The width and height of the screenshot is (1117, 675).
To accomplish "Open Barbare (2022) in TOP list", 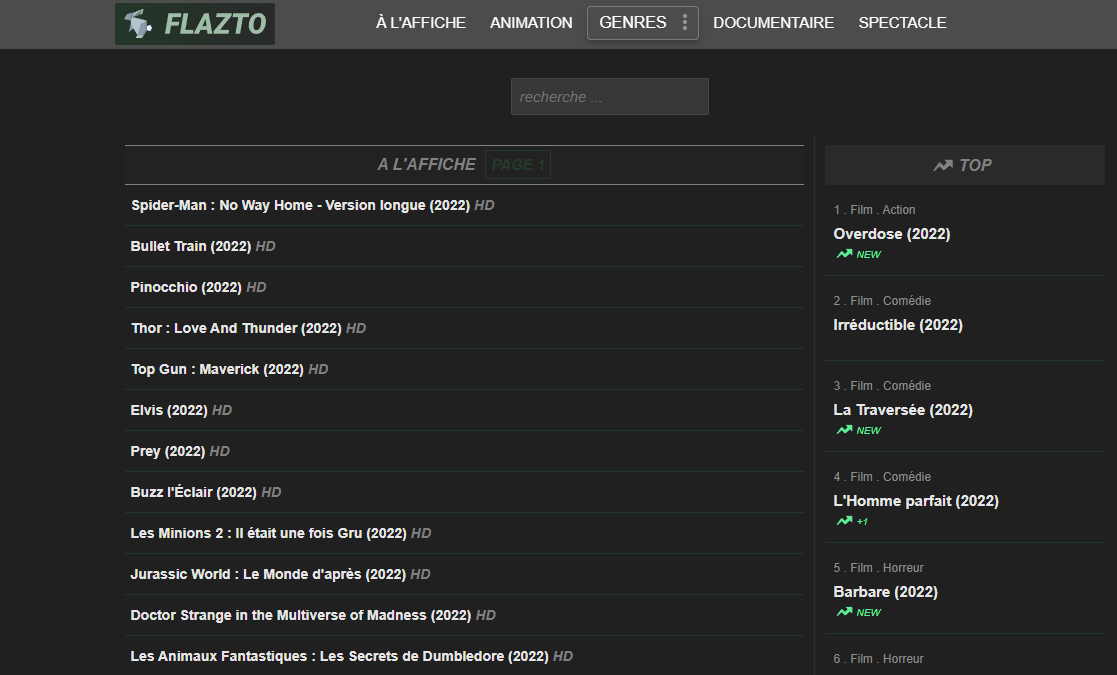I will (885, 592).
